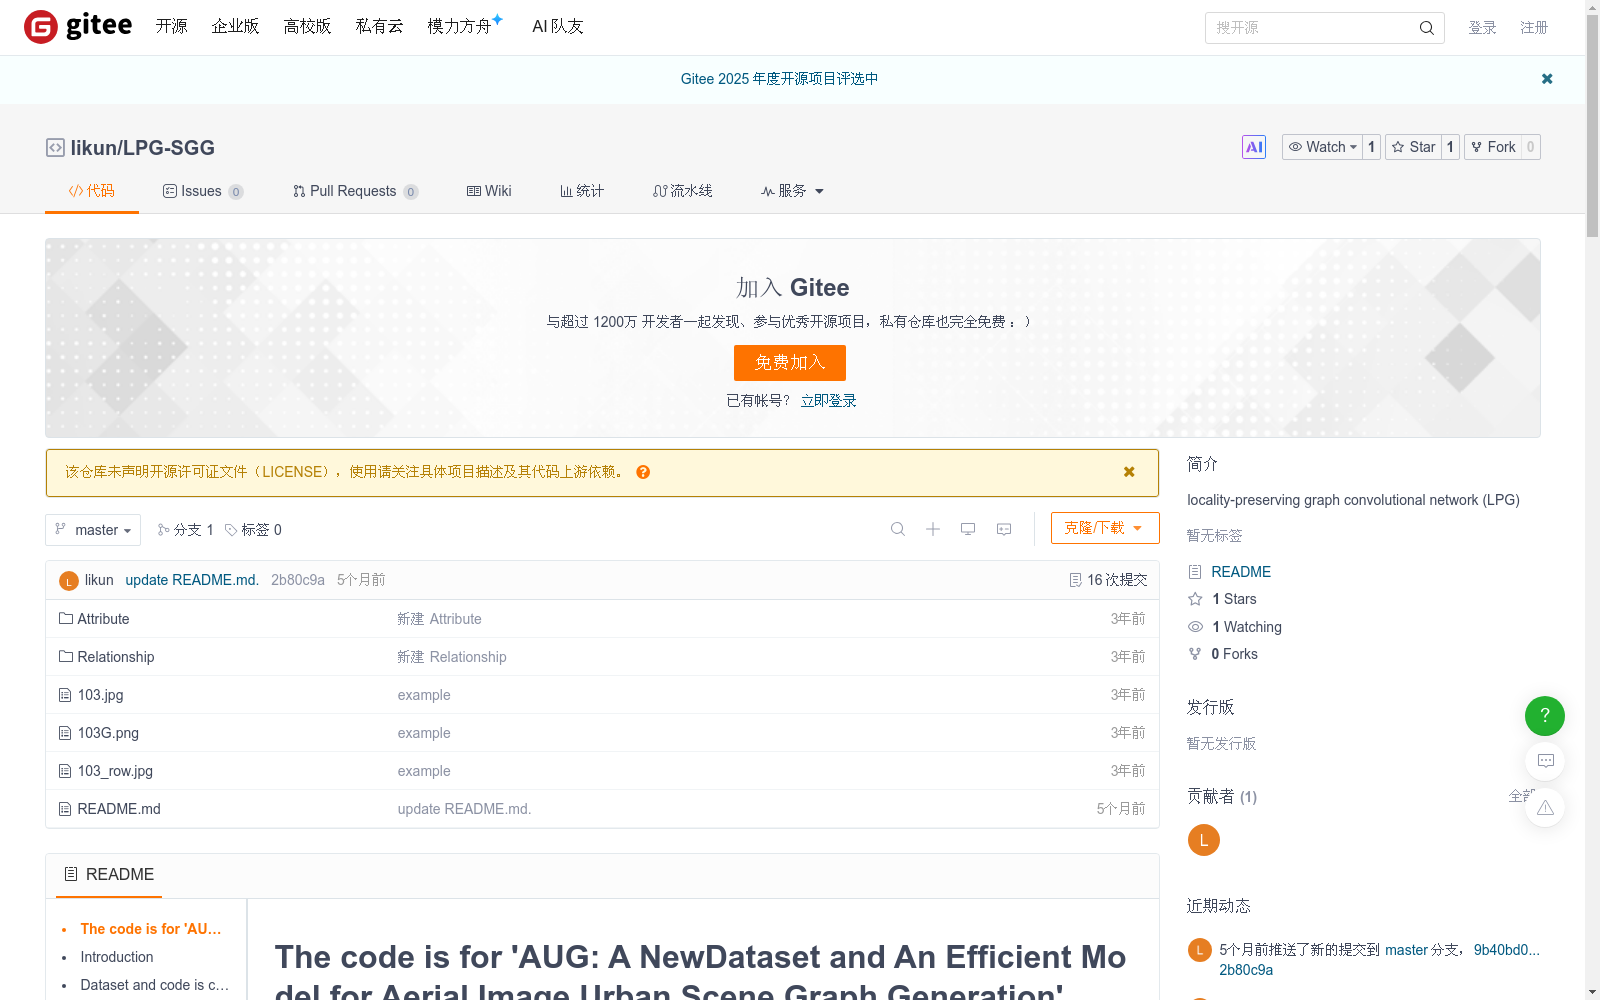The image size is (1600, 1000).
Task: Click 0 Forks in sidebar
Action: (1234, 654)
